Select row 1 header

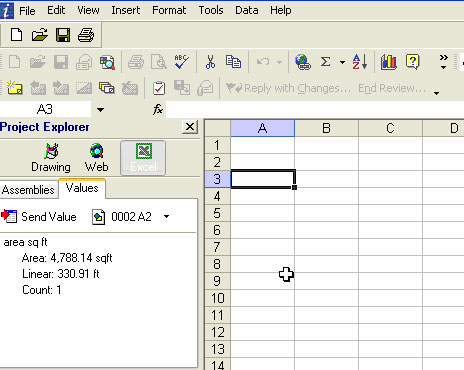coord(217,145)
